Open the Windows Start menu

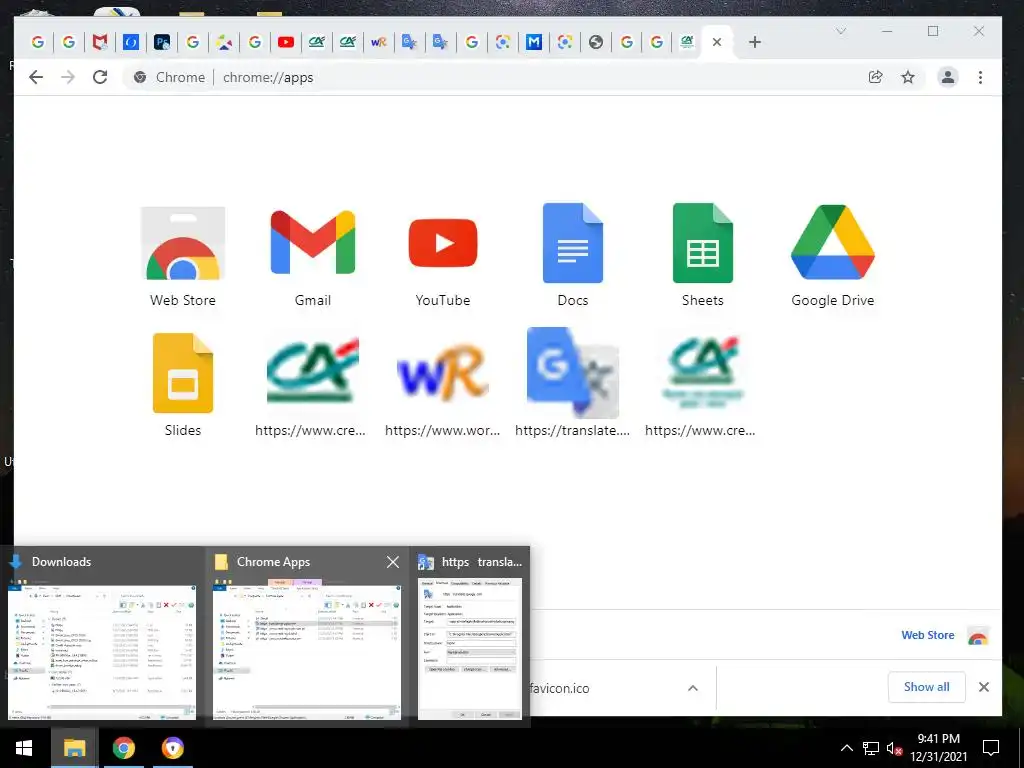(24, 748)
